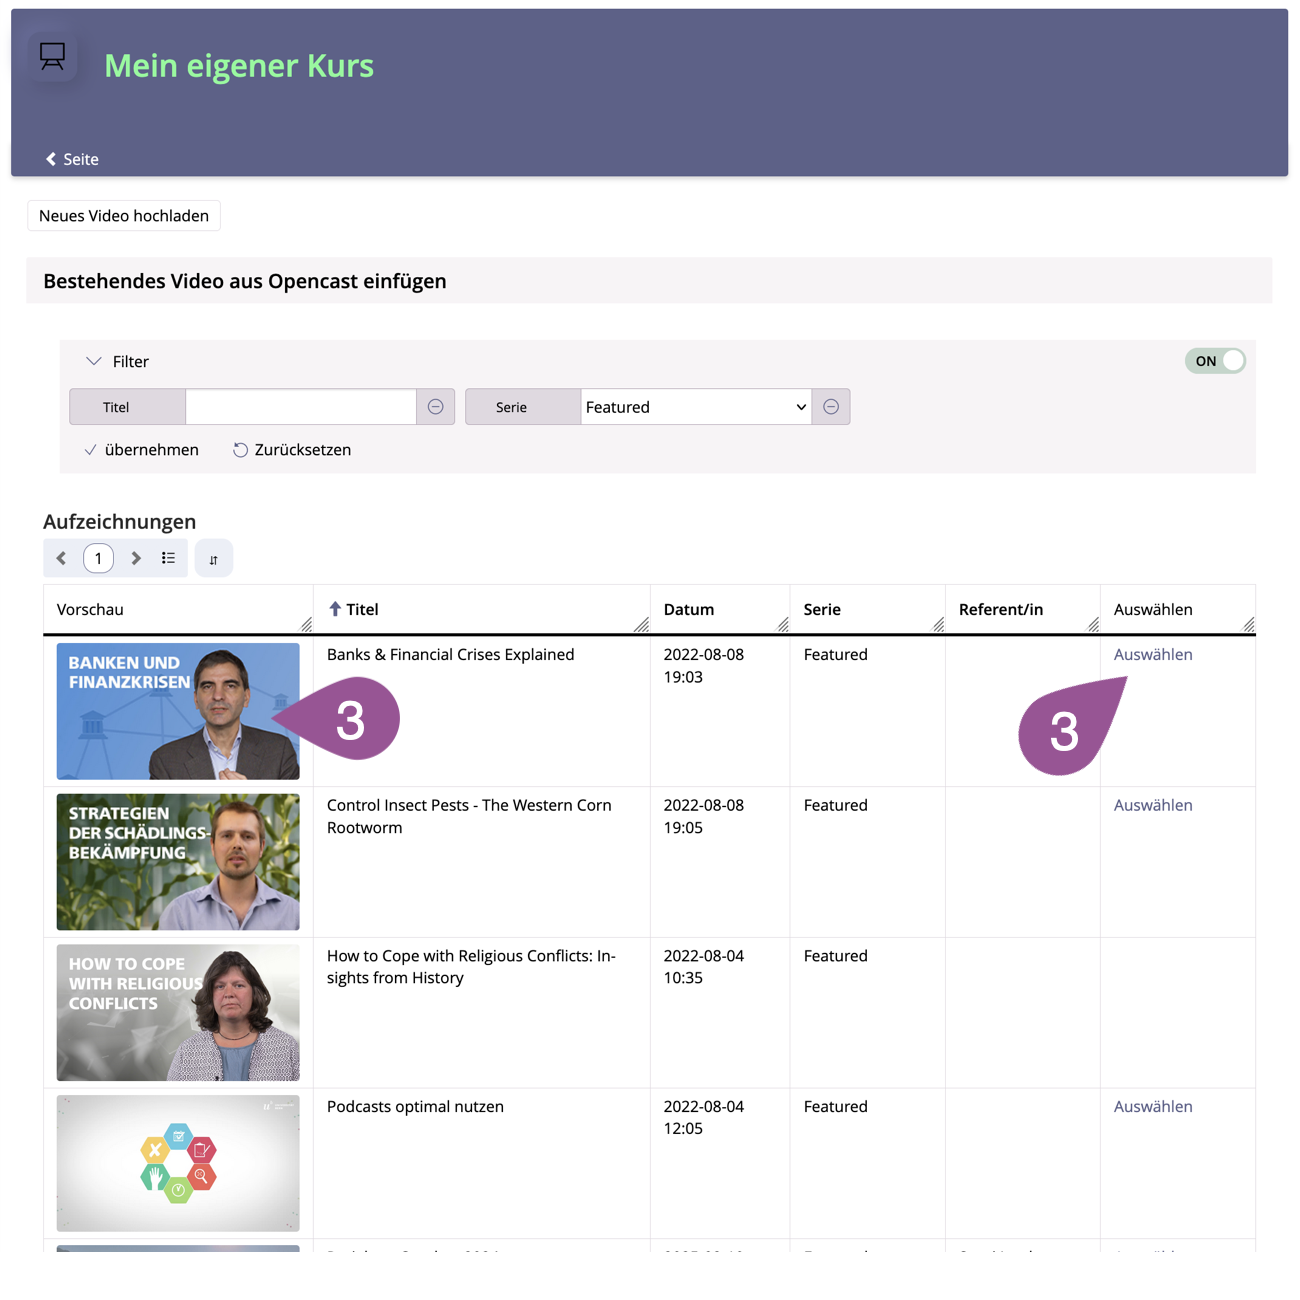Apply filters with übernehmen
This screenshot has height=1300, width=1300.
(142, 450)
